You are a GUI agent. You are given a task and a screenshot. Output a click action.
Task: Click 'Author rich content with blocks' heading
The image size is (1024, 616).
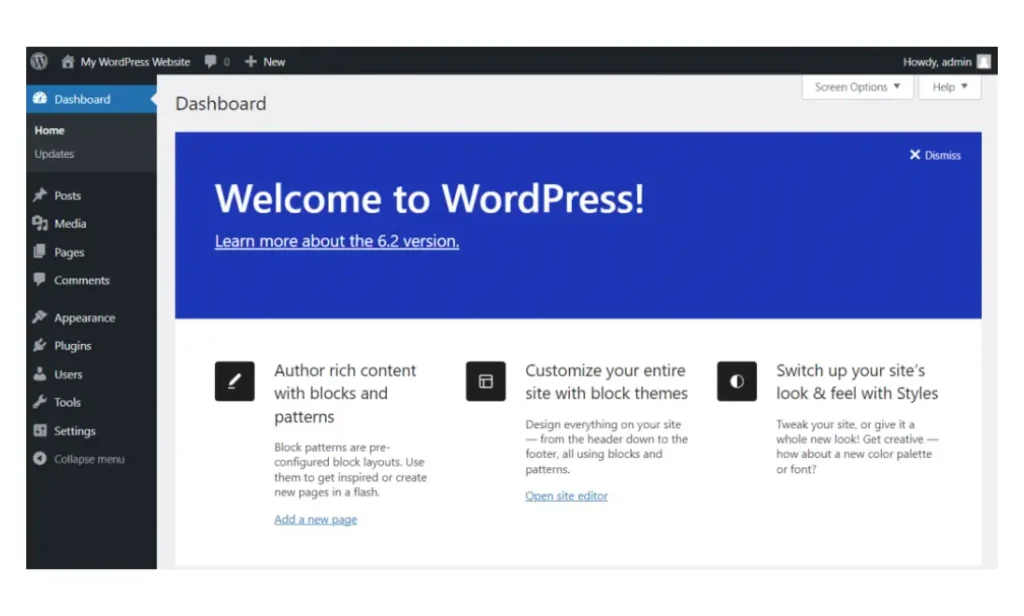pyautogui.click(x=345, y=393)
